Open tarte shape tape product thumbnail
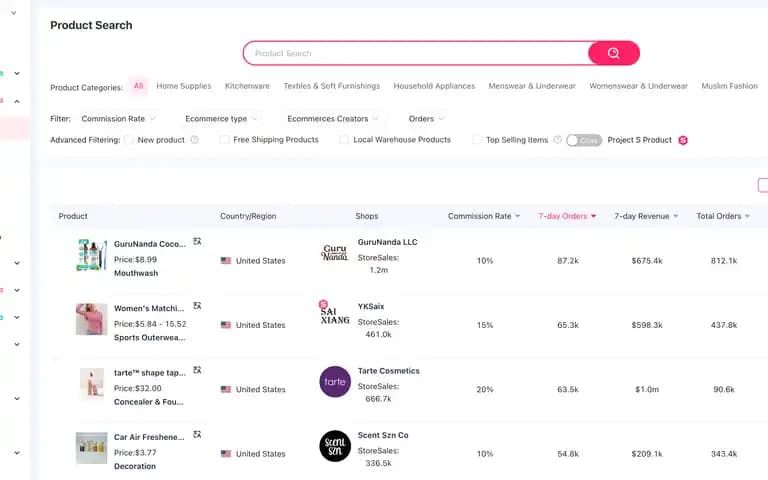The width and height of the screenshot is (768, 480). 92,384
